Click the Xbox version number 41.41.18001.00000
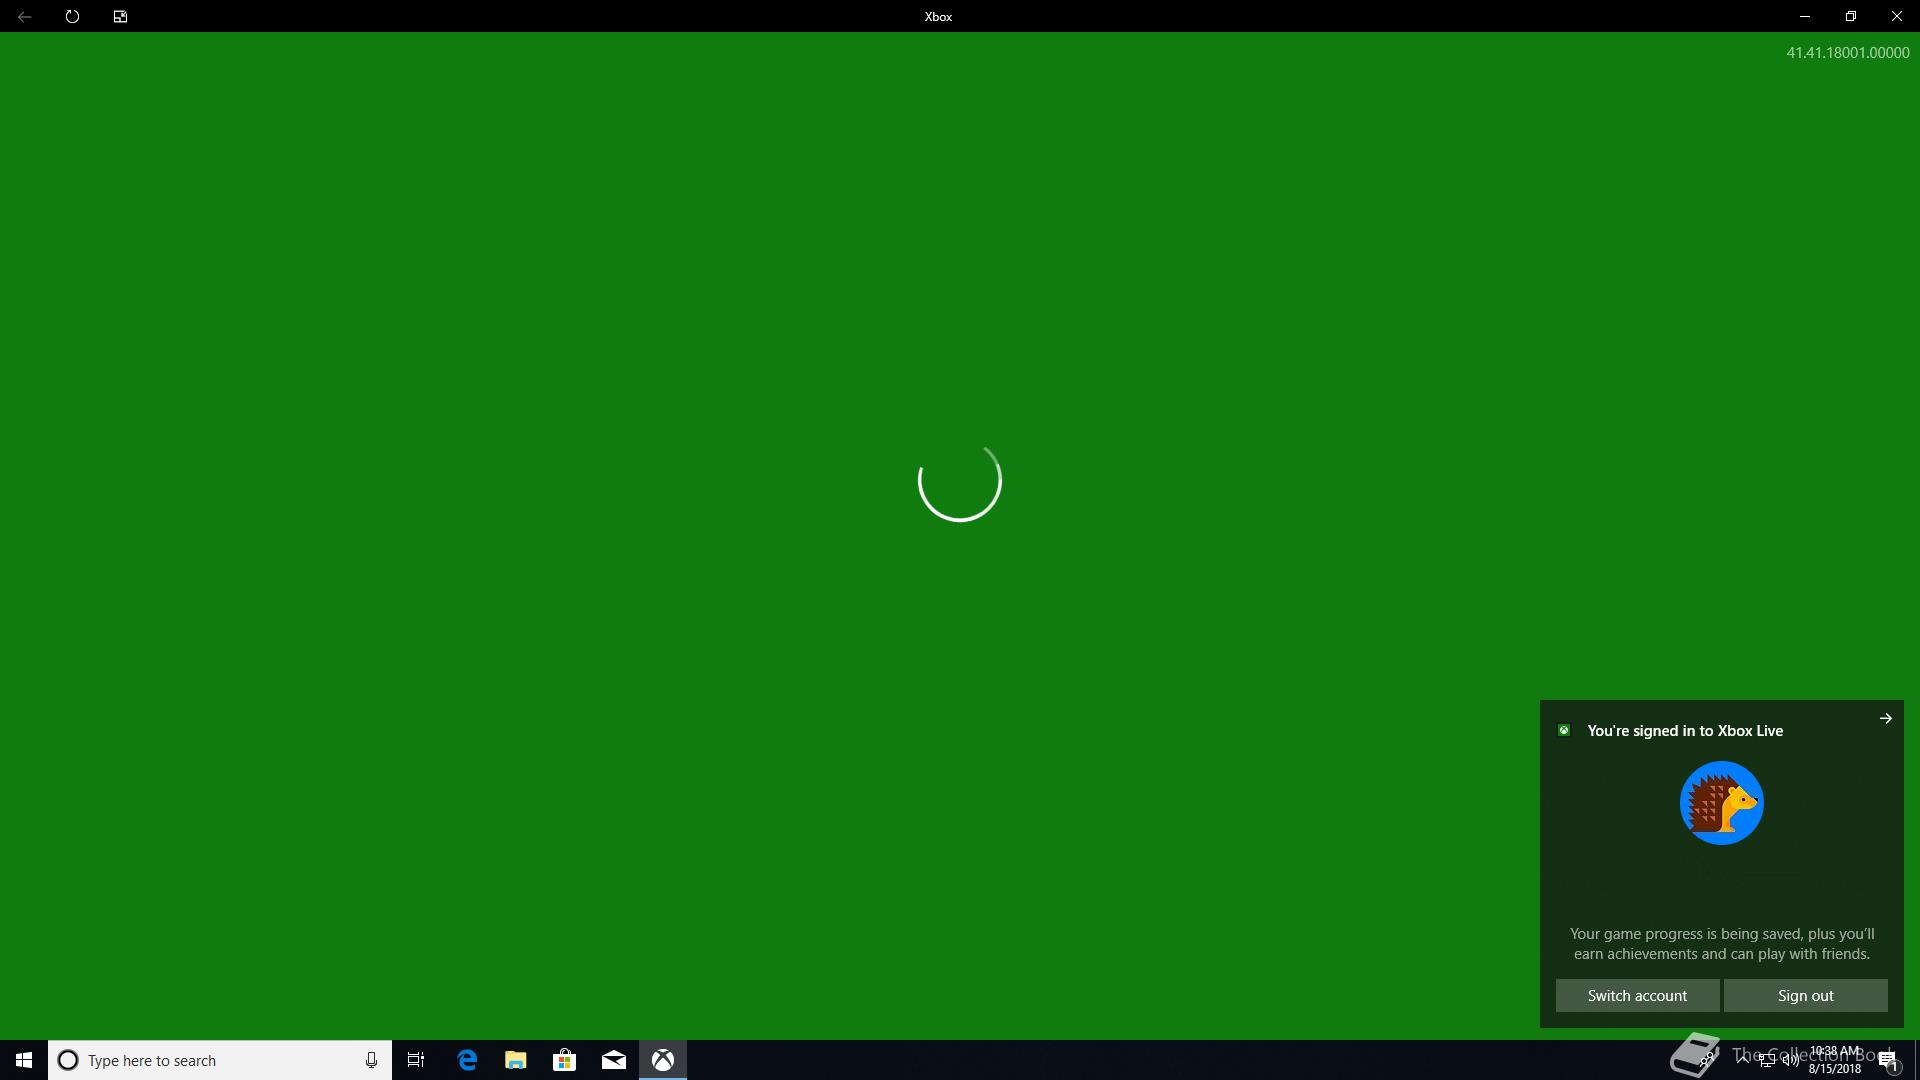This screenshot has width=1920, height=1080. pyautogui.click(x=1847, y=52)
